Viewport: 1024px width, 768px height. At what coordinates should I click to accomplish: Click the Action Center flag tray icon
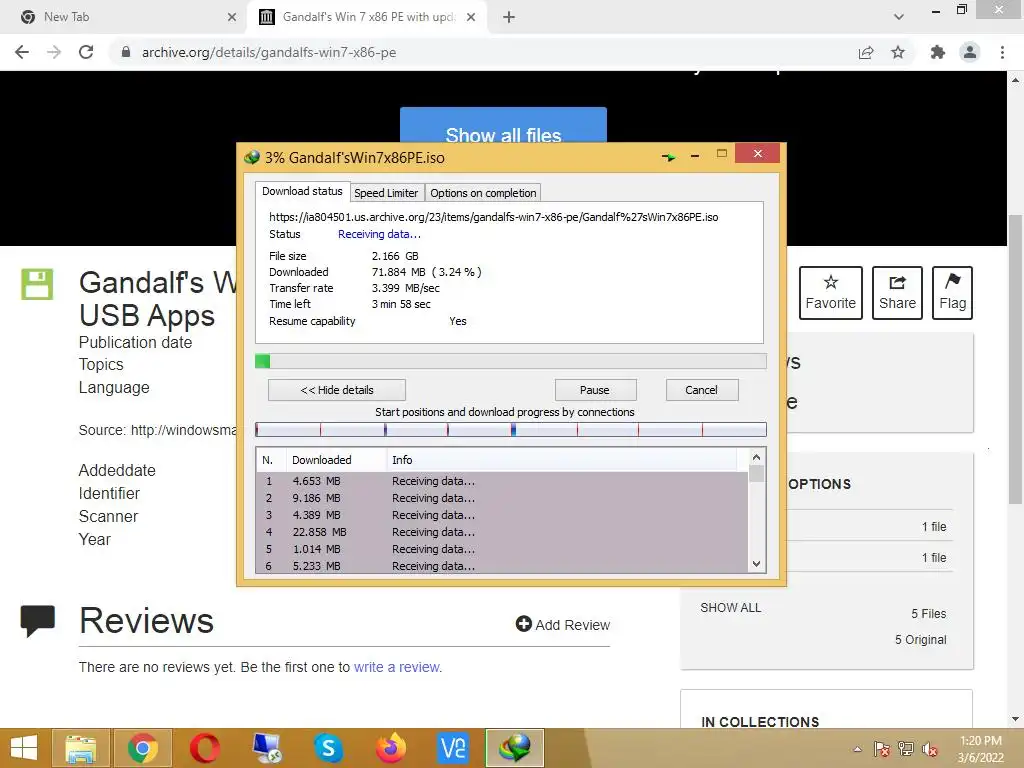tap(882, 749)
